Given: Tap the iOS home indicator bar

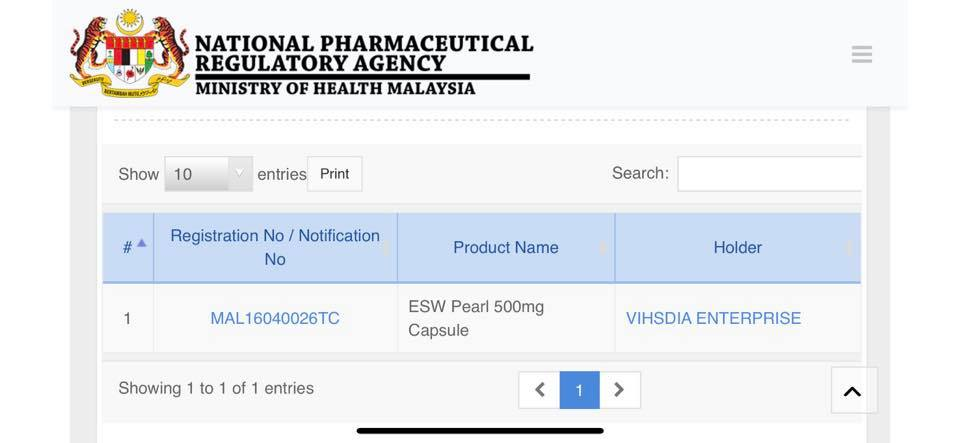Looking at the screenshot, I should pyautogui.click(x=480, y=431).
